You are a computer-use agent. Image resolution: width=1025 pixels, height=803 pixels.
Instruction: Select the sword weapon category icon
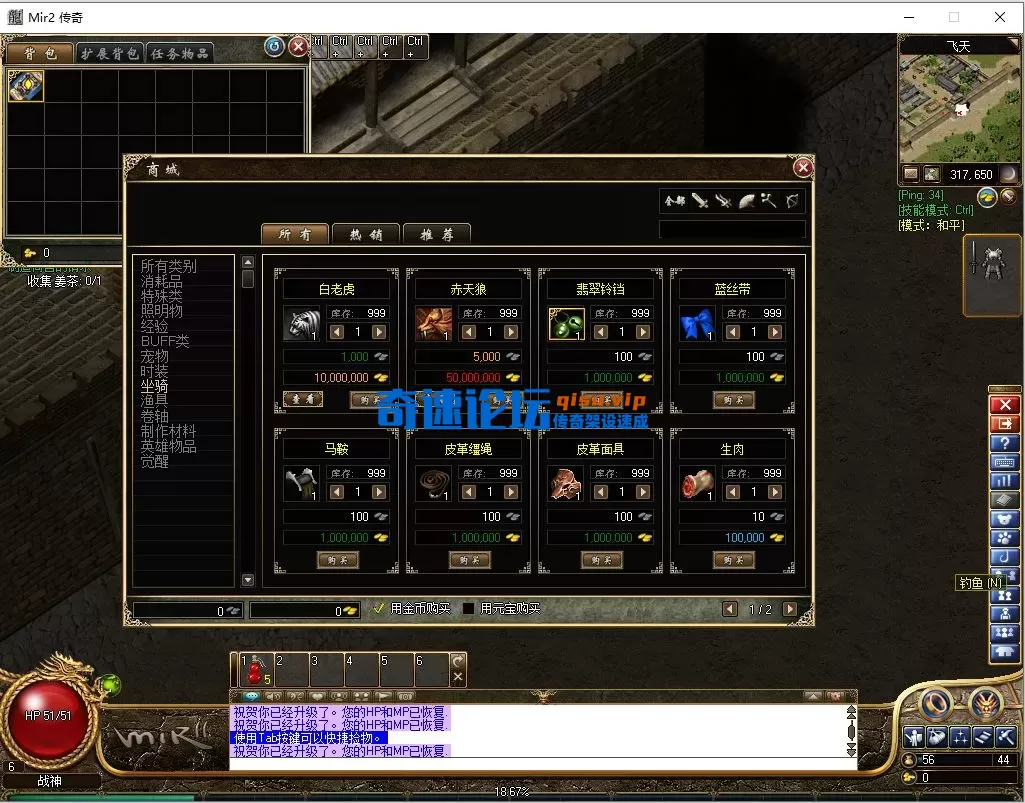point(699,202)
